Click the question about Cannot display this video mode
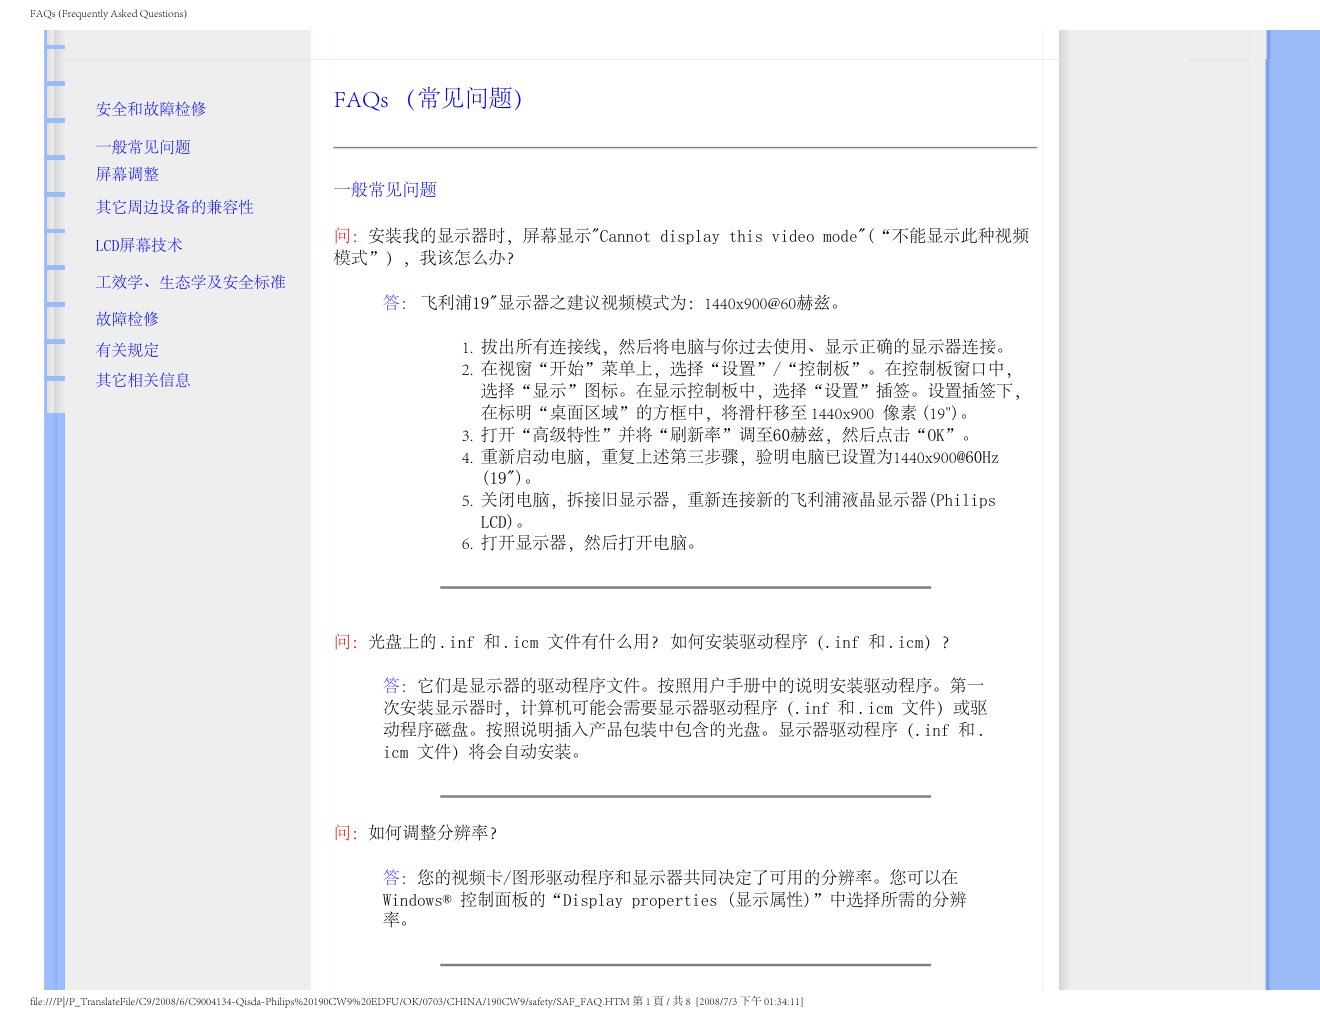The image size is (1320, 1020). click(680, 247)
